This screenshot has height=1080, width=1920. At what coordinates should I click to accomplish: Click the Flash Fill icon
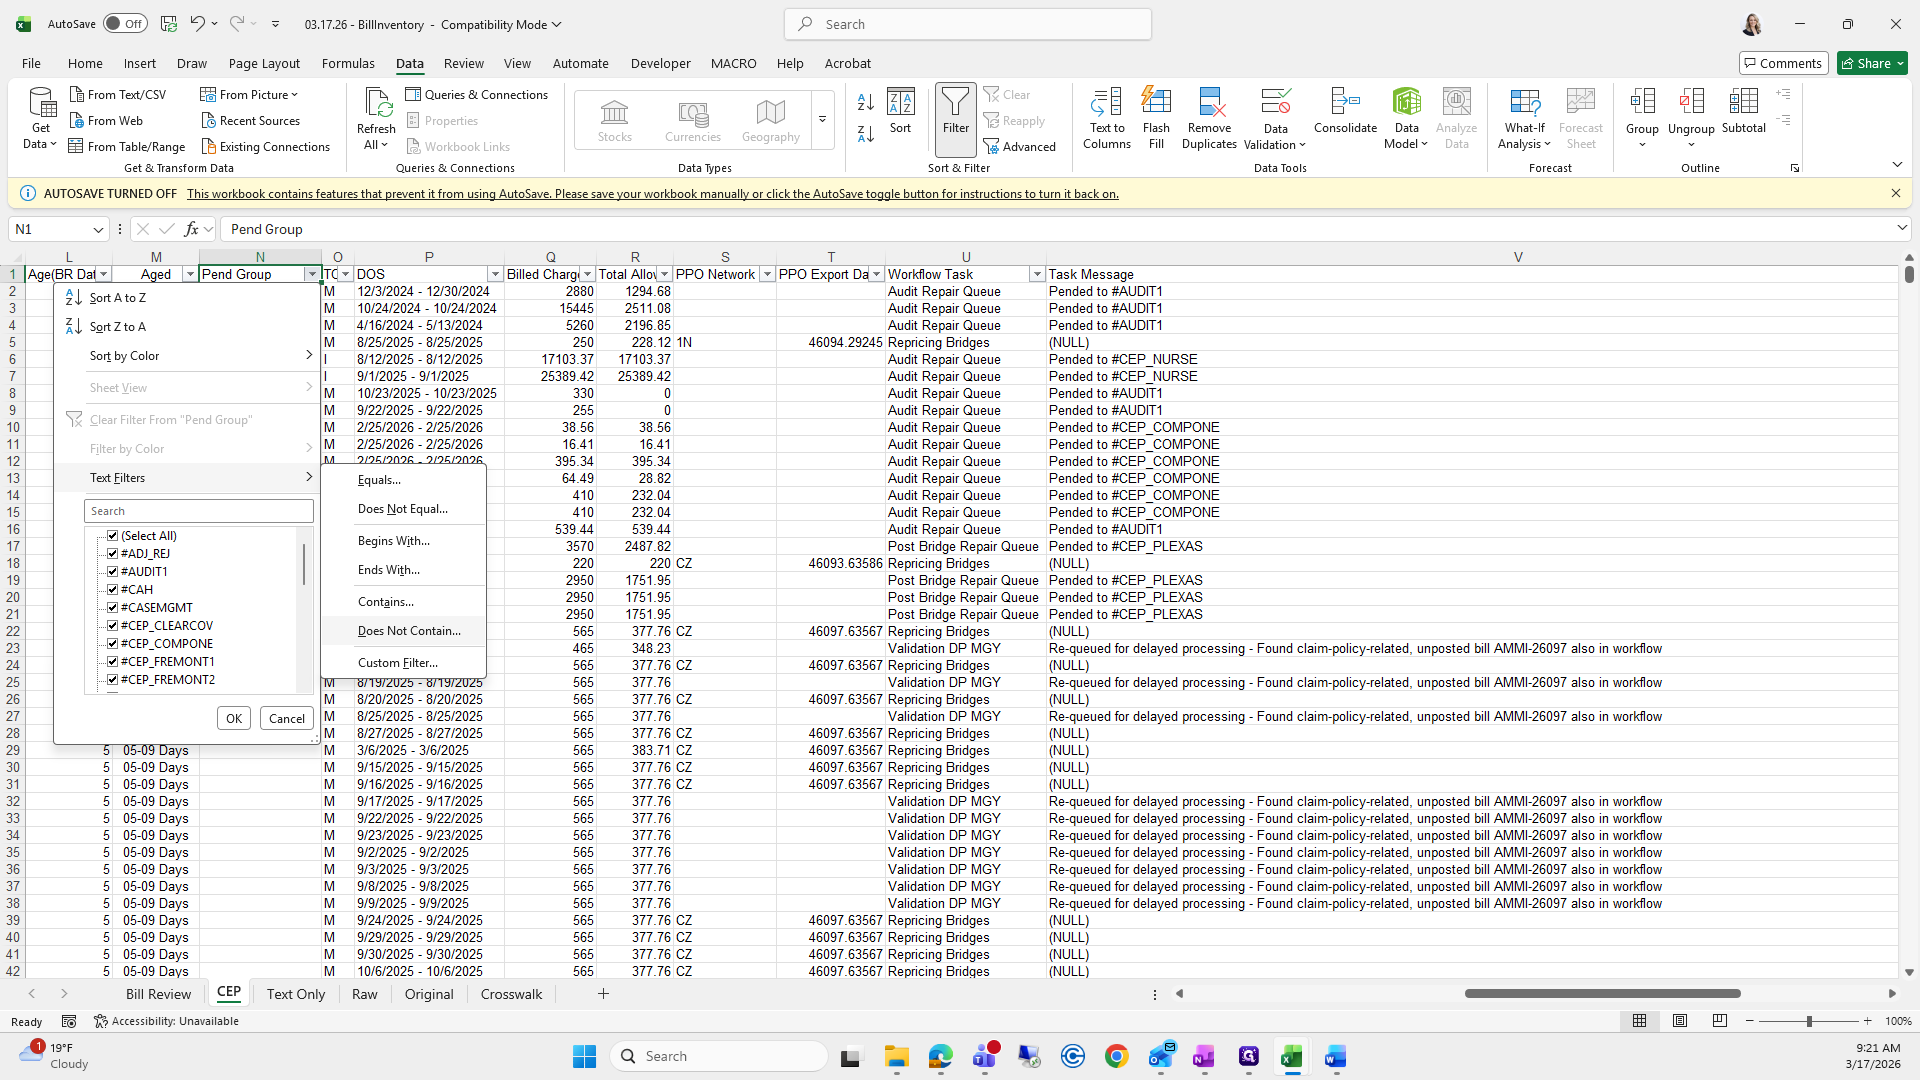pyautogui.click(x=1156, y=118)
